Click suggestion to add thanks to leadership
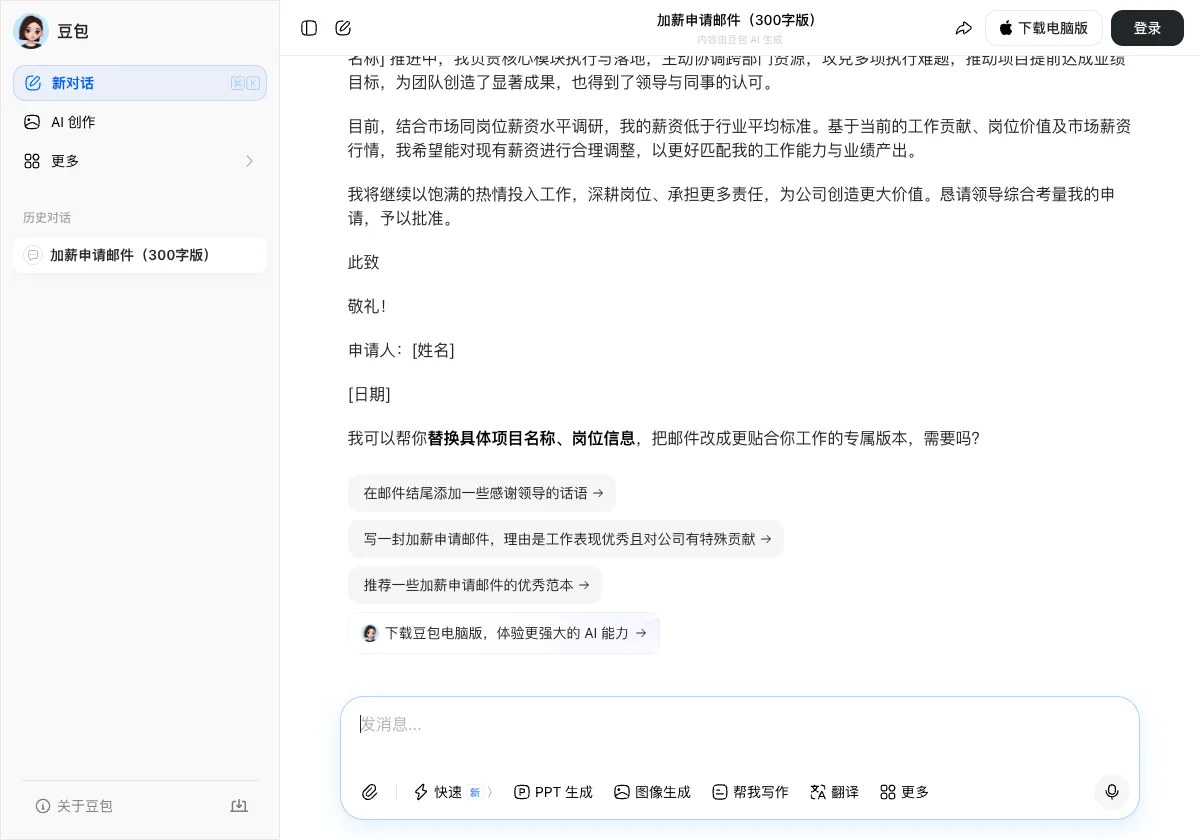The height and width of the screenshot is (840, 1200). coord(482,493)
